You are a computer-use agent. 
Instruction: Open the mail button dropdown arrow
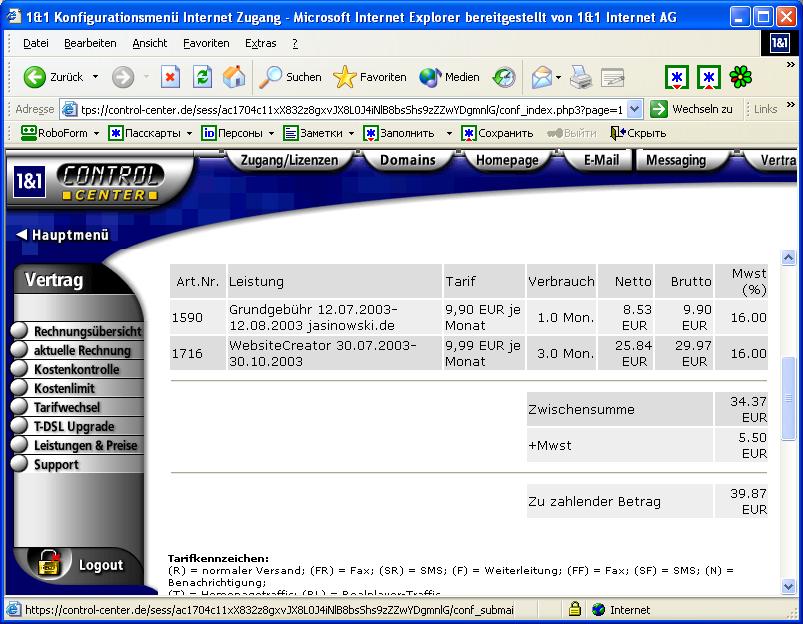tap(558, 78)
